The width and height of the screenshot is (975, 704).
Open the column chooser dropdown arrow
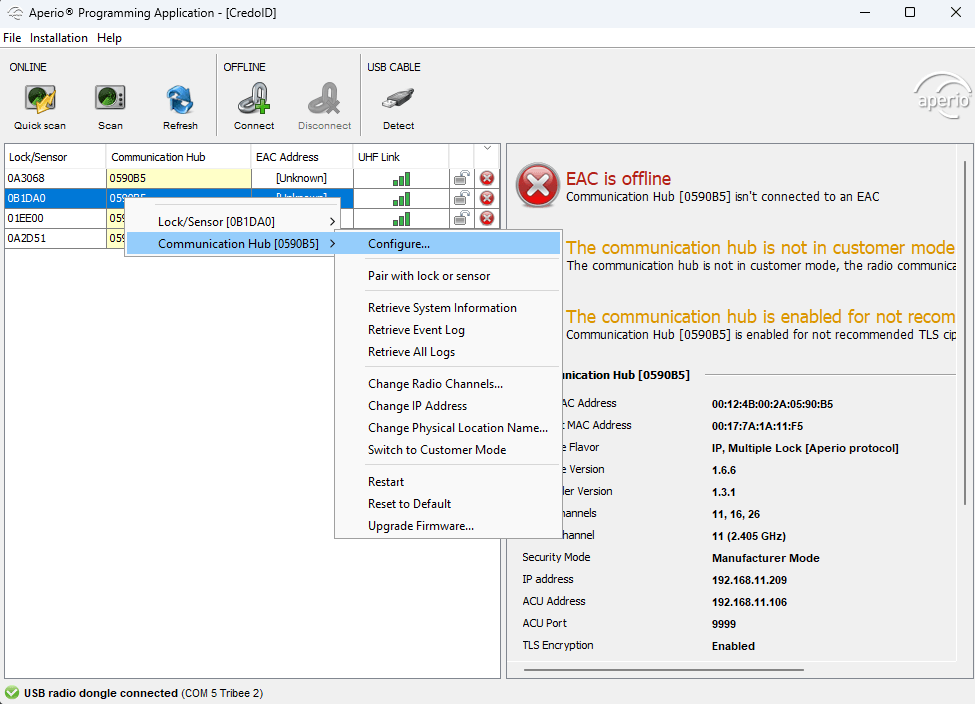coord(488,148)
